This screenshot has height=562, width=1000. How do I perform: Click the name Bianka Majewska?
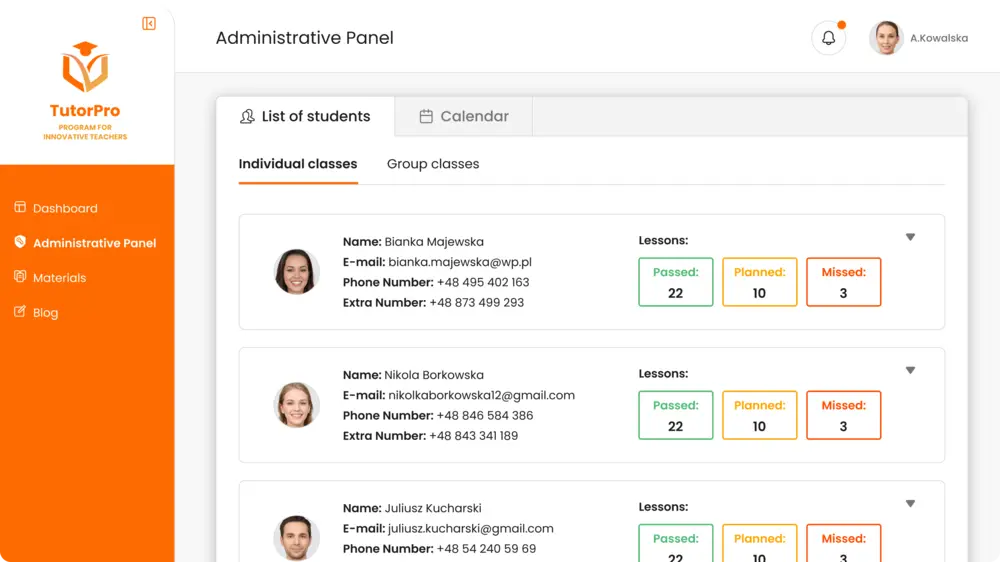434,242
